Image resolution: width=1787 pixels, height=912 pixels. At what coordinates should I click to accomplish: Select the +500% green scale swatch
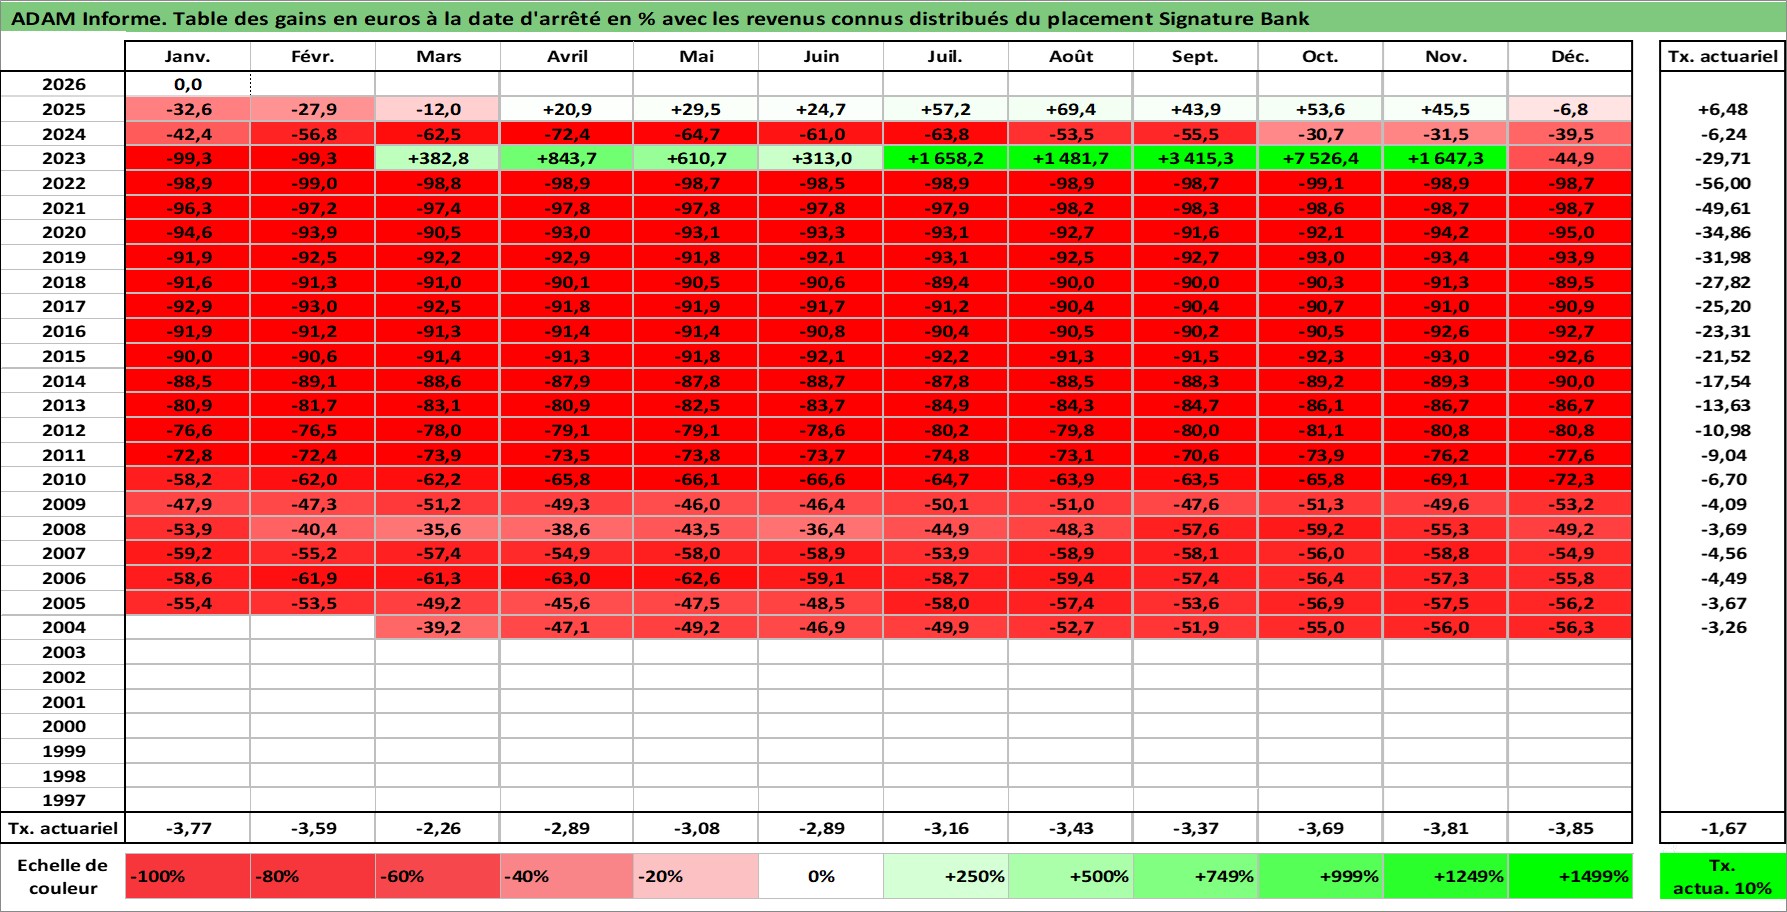tap(1071, 876)
